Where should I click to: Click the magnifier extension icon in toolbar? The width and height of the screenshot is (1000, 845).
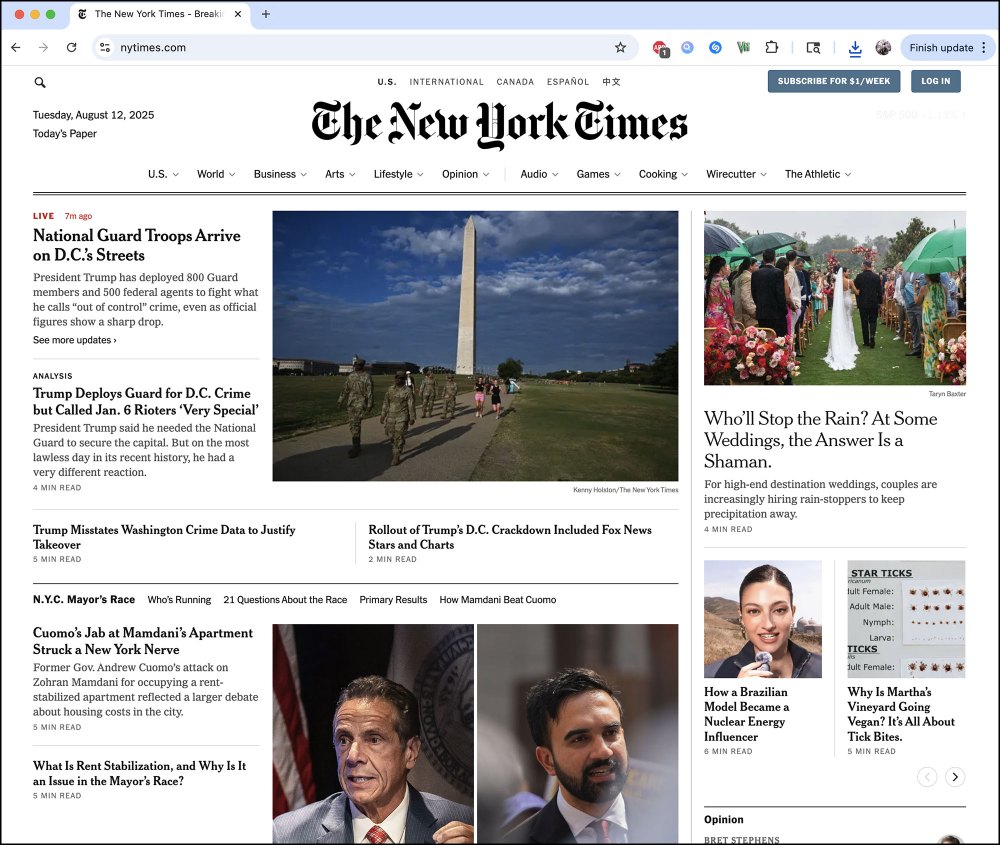coord(687,47)
